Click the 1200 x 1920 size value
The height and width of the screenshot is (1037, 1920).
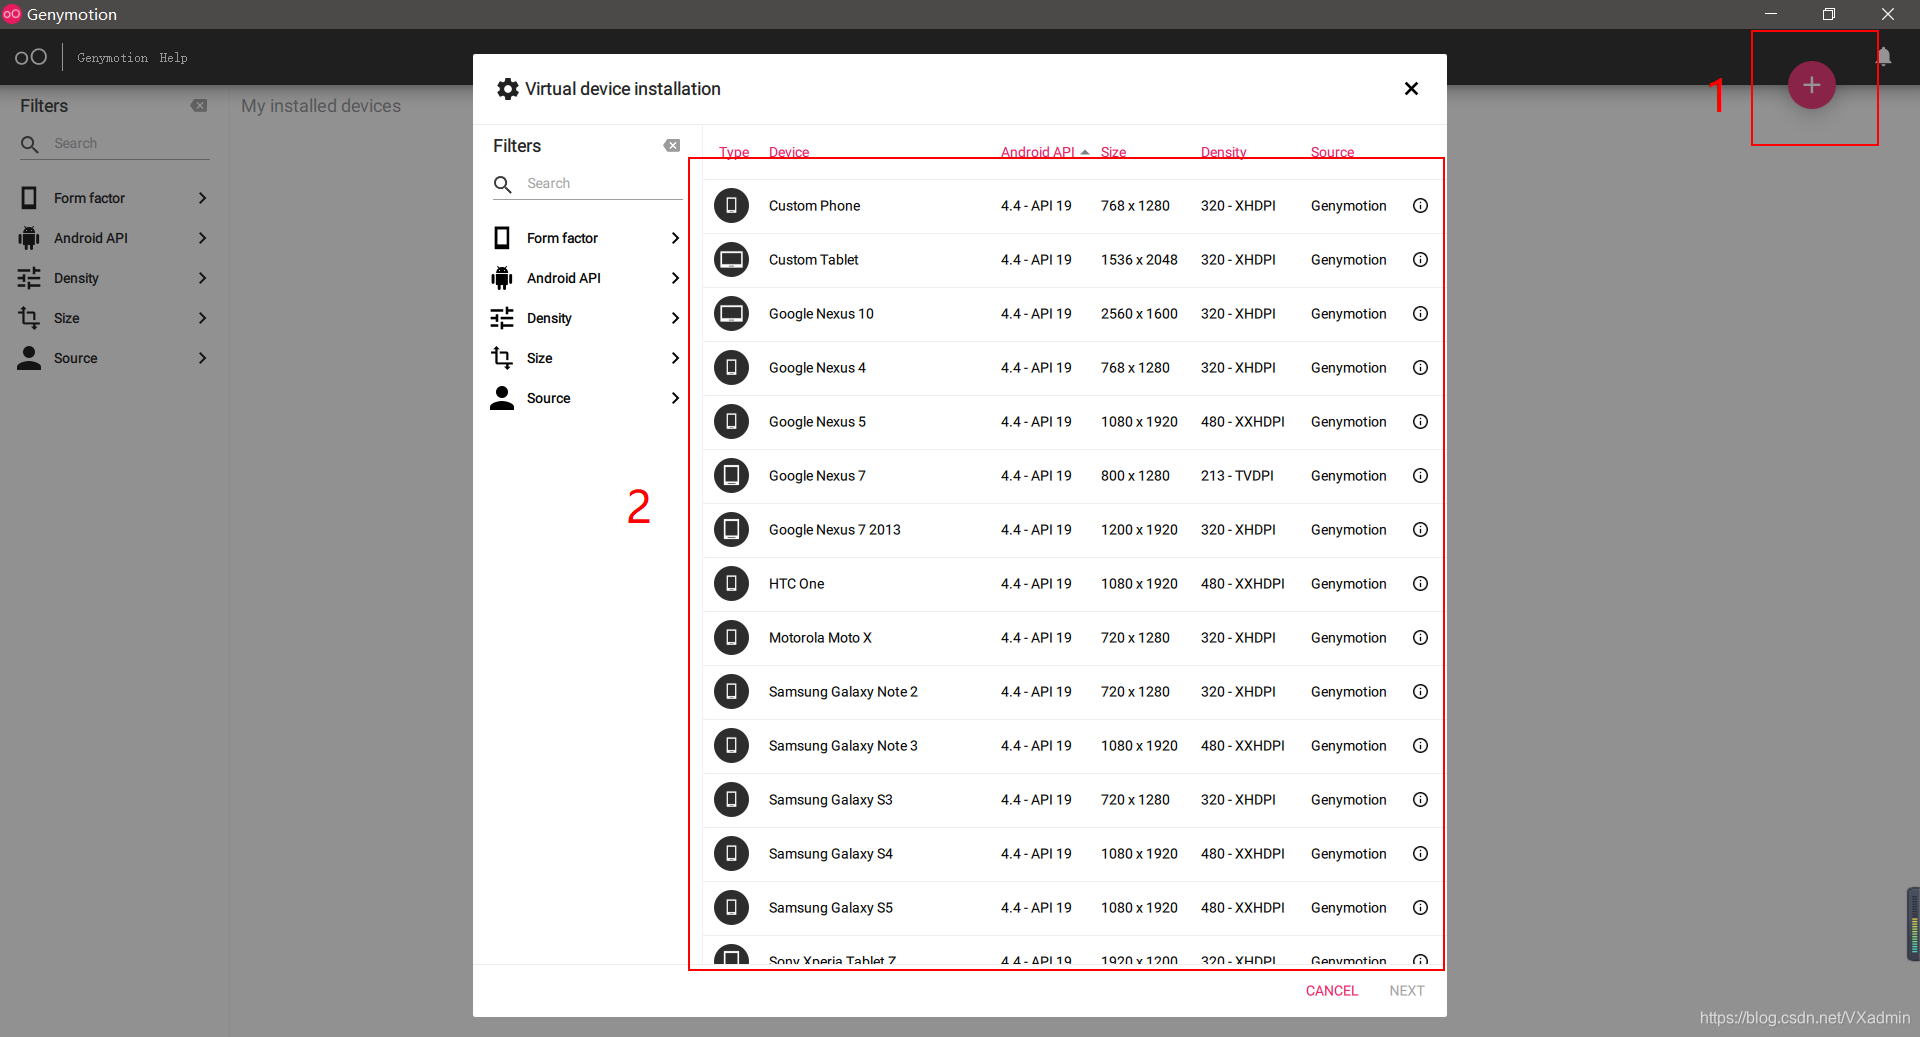(x=1139, y=530)
